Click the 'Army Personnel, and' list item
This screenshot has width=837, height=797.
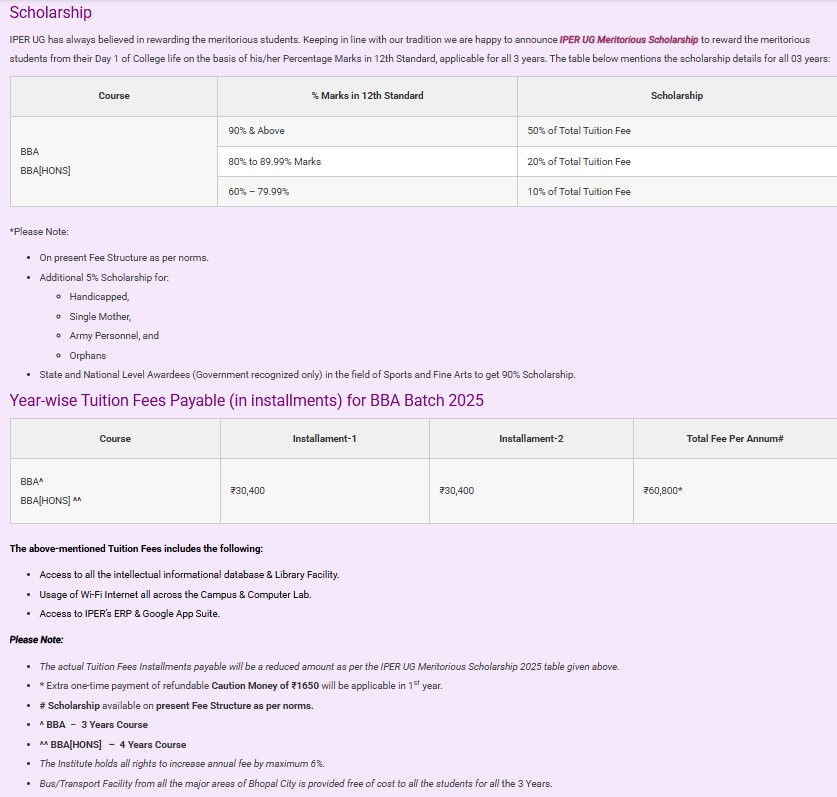click(x=114, y=336)
